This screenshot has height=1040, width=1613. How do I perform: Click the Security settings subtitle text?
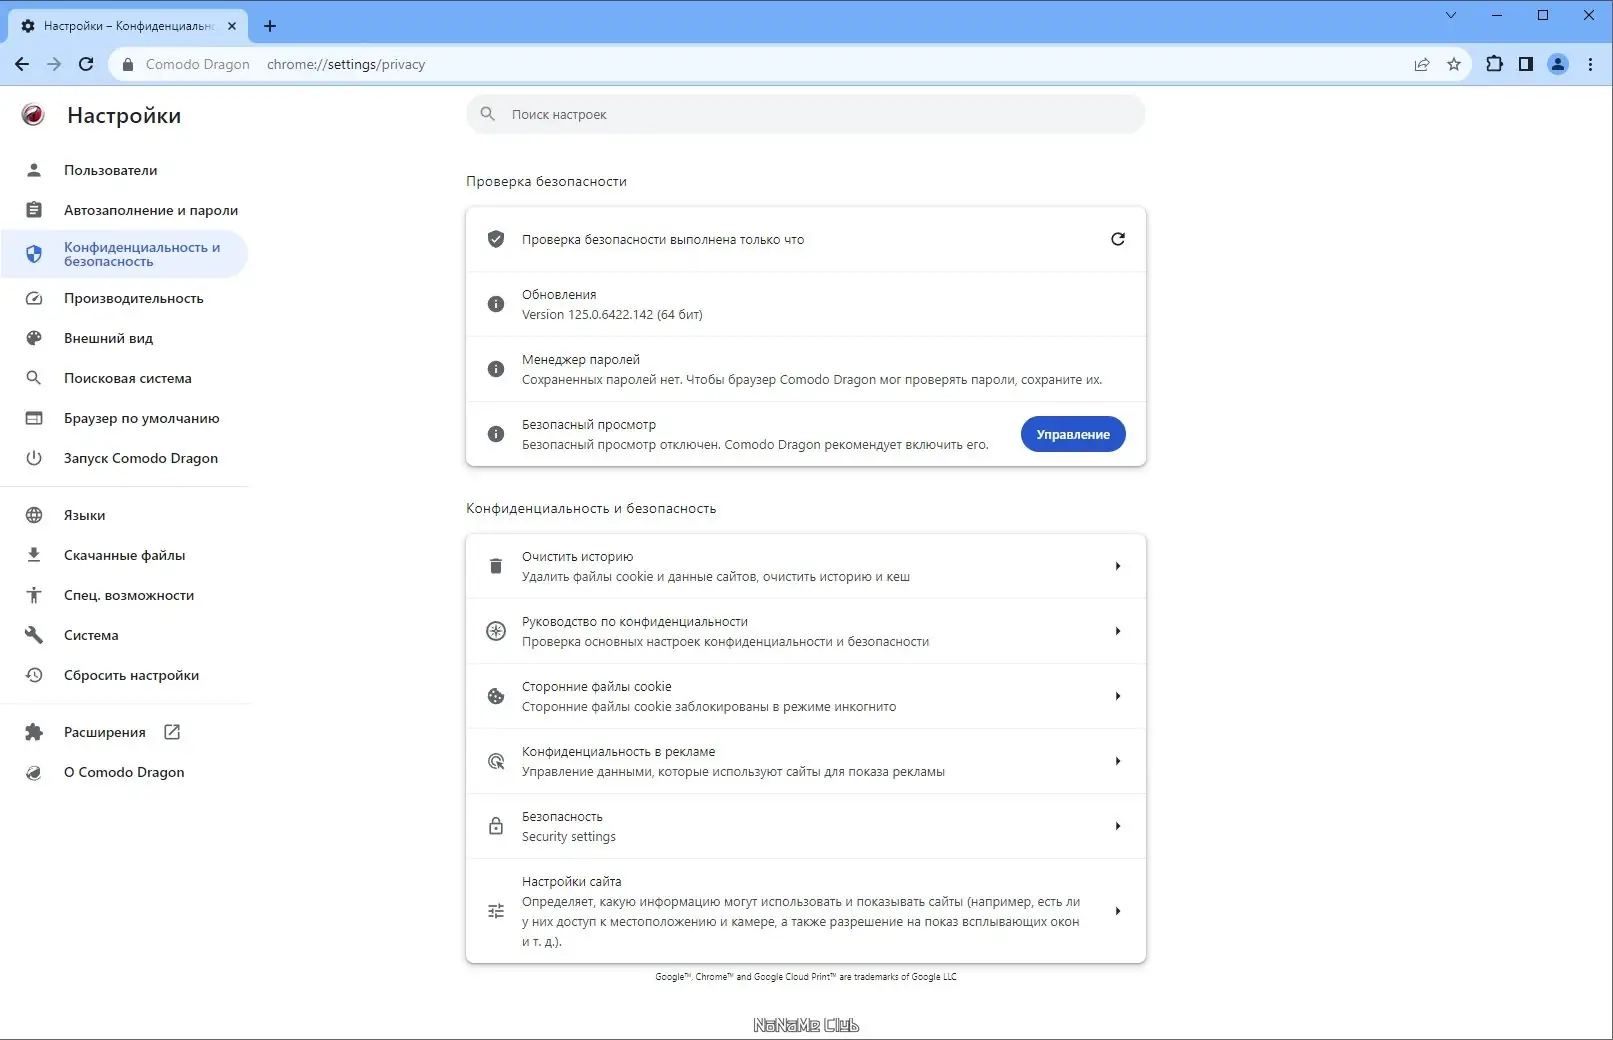569,836
